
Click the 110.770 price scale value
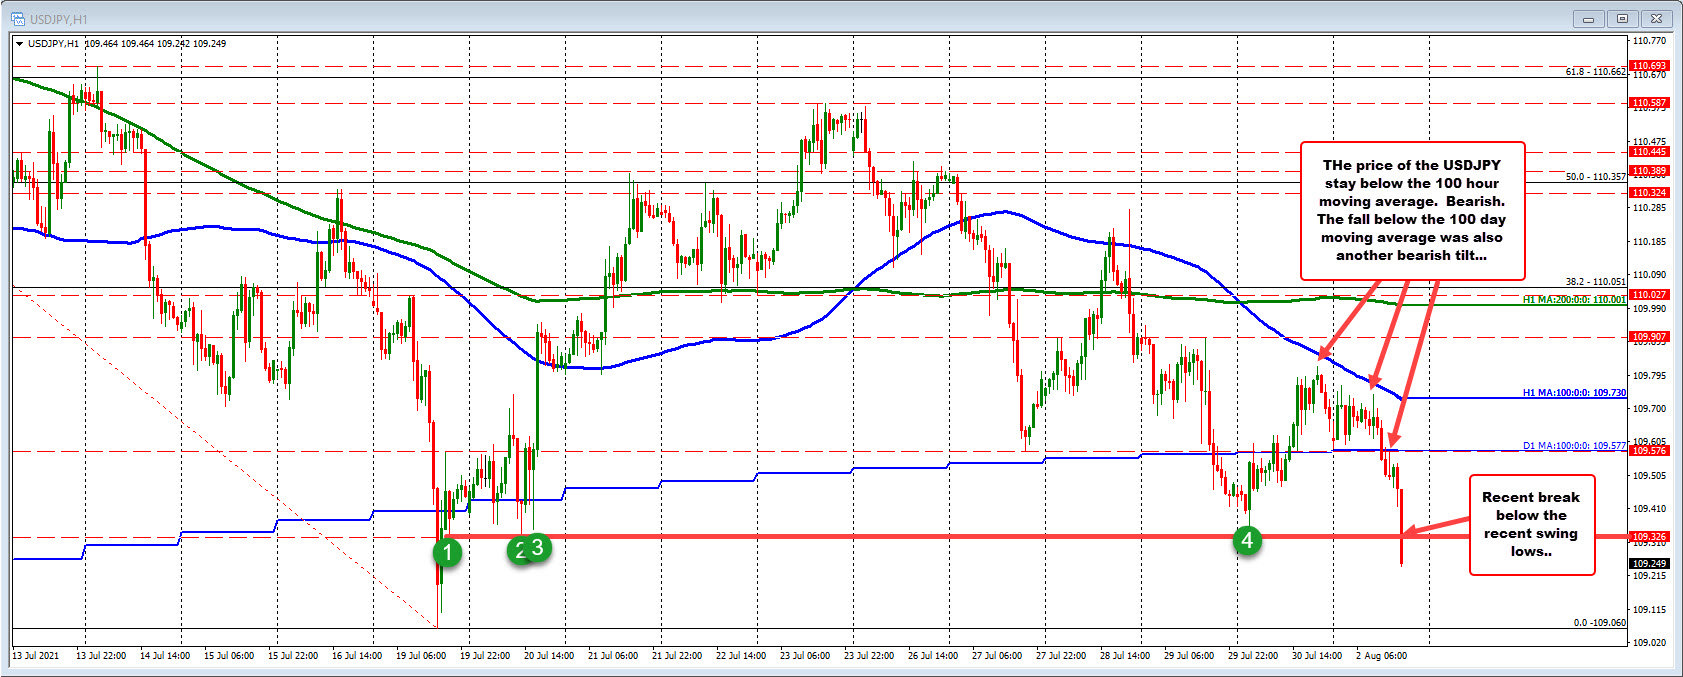(1649, 41)
